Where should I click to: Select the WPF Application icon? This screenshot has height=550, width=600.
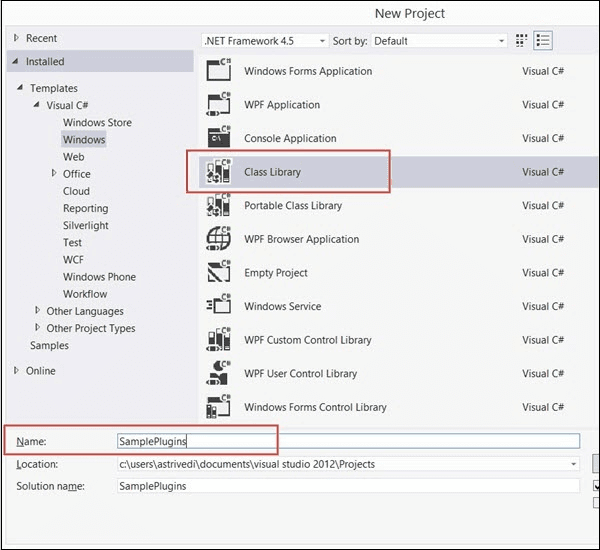(218, 105)
